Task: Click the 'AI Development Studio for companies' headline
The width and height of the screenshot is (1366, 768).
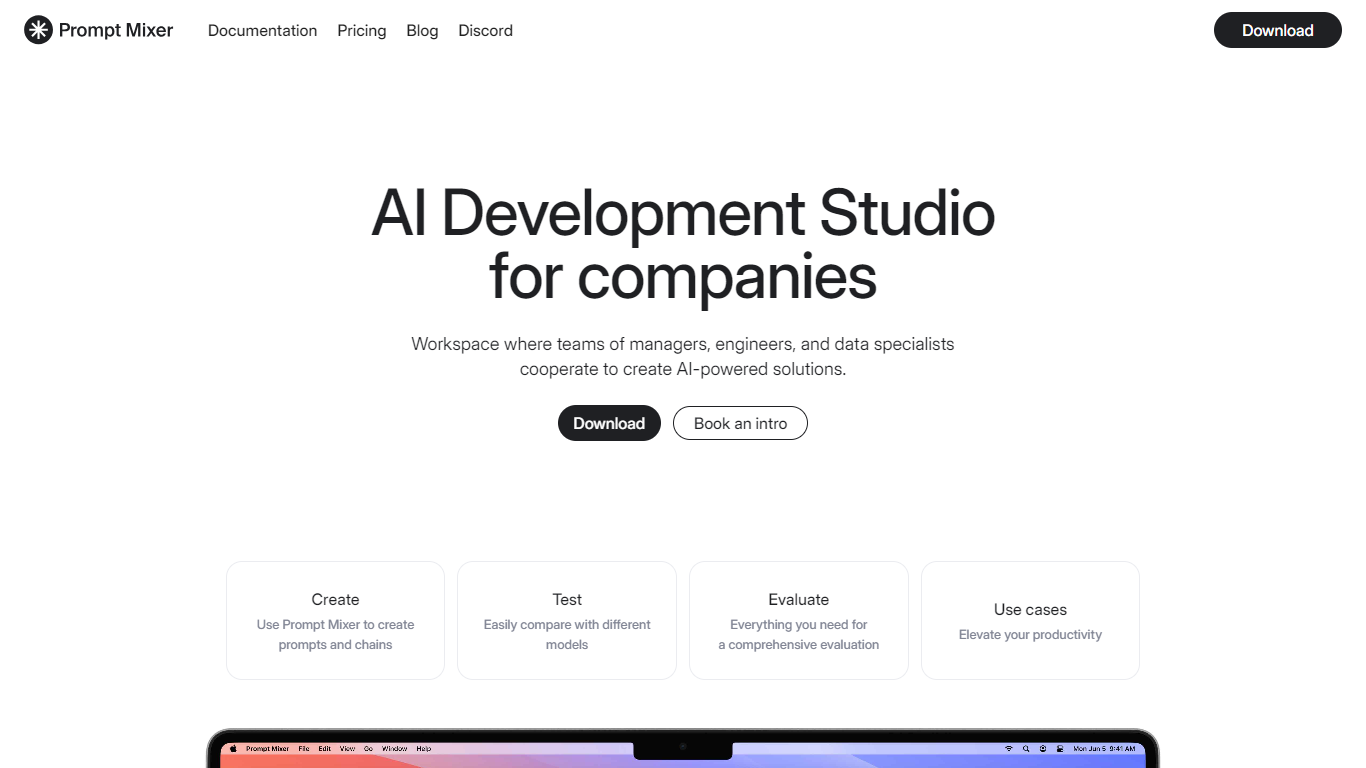Action: click(683, 244)
